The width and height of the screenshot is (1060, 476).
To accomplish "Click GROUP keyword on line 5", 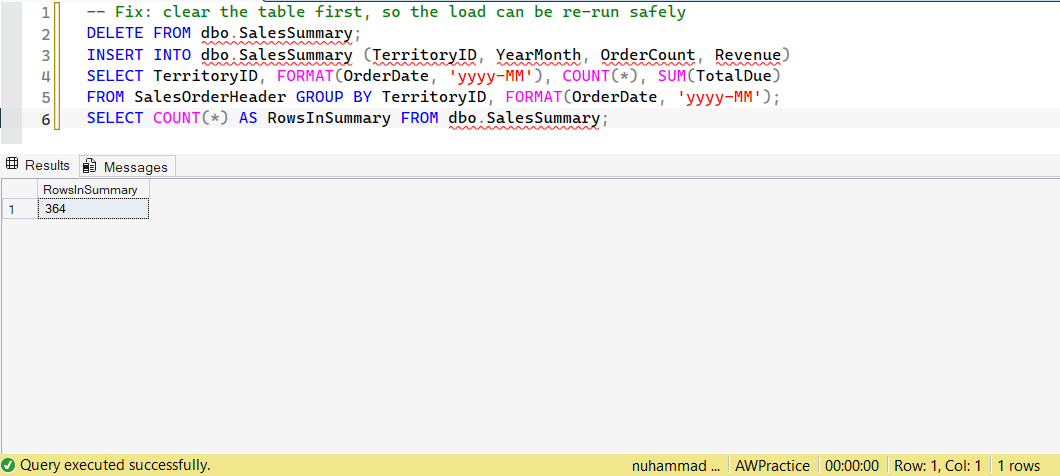I will pyautogui.click(x=320, y=97).
